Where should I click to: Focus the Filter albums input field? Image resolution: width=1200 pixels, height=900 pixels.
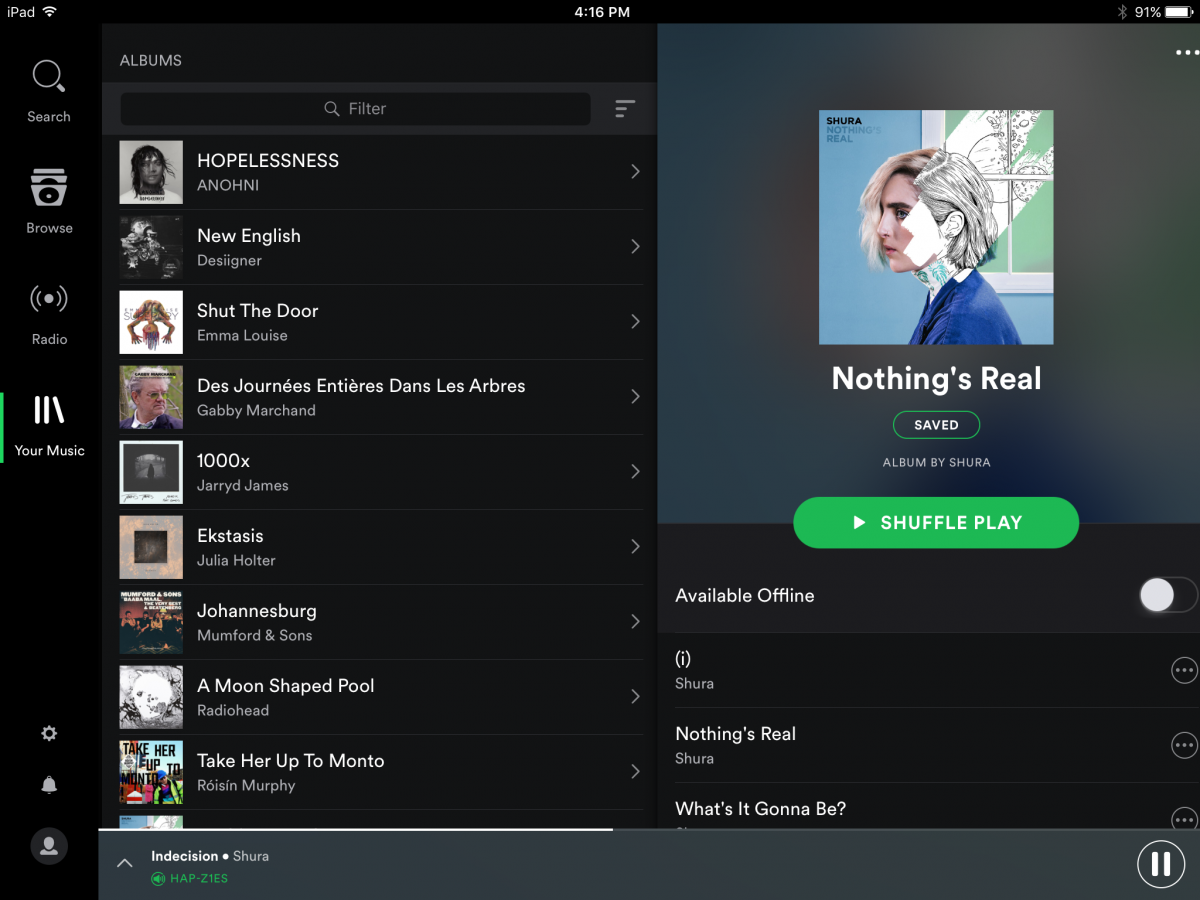(x=355, y=108)
